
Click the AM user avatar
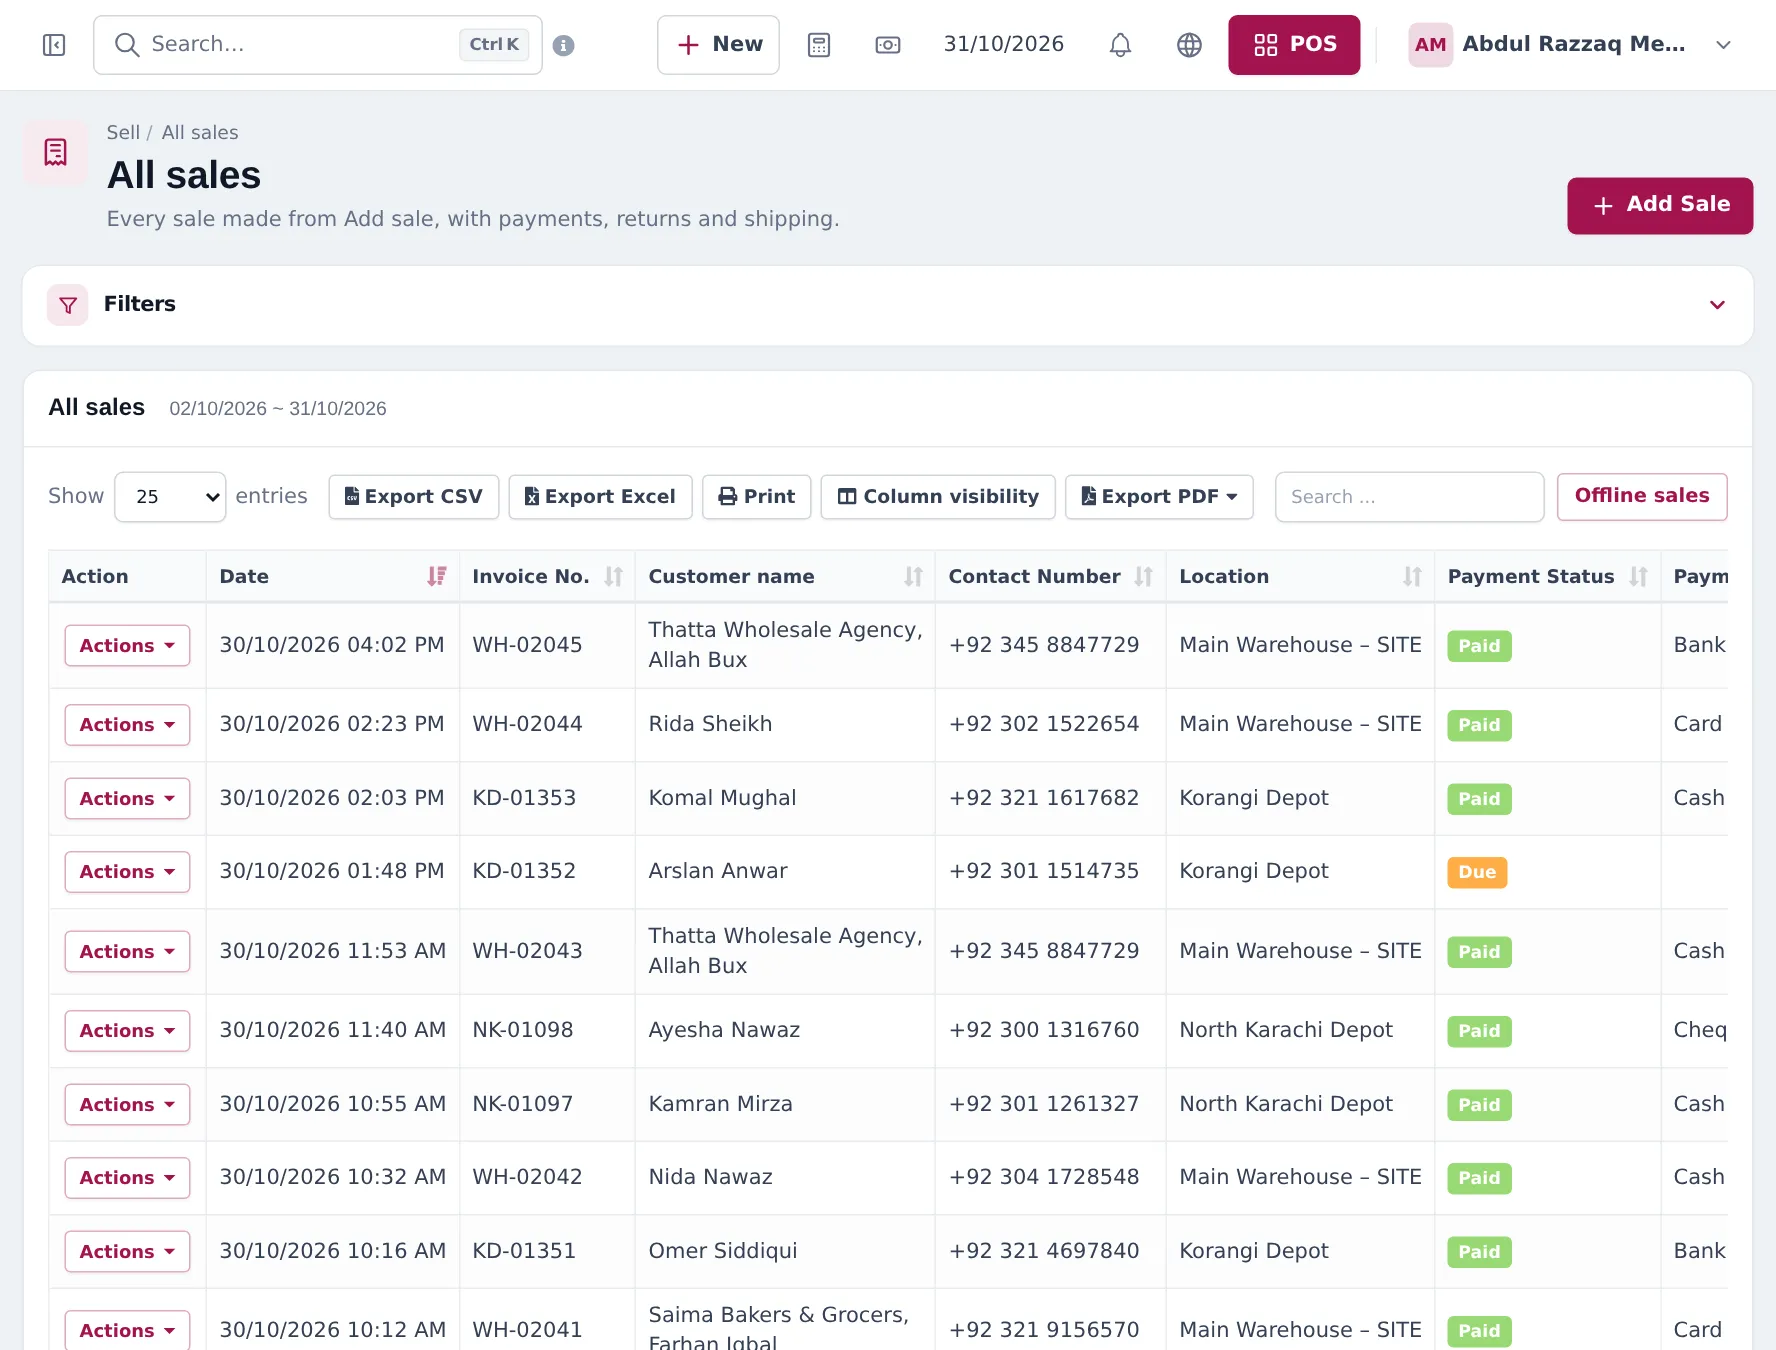[x=1430, y=45]
